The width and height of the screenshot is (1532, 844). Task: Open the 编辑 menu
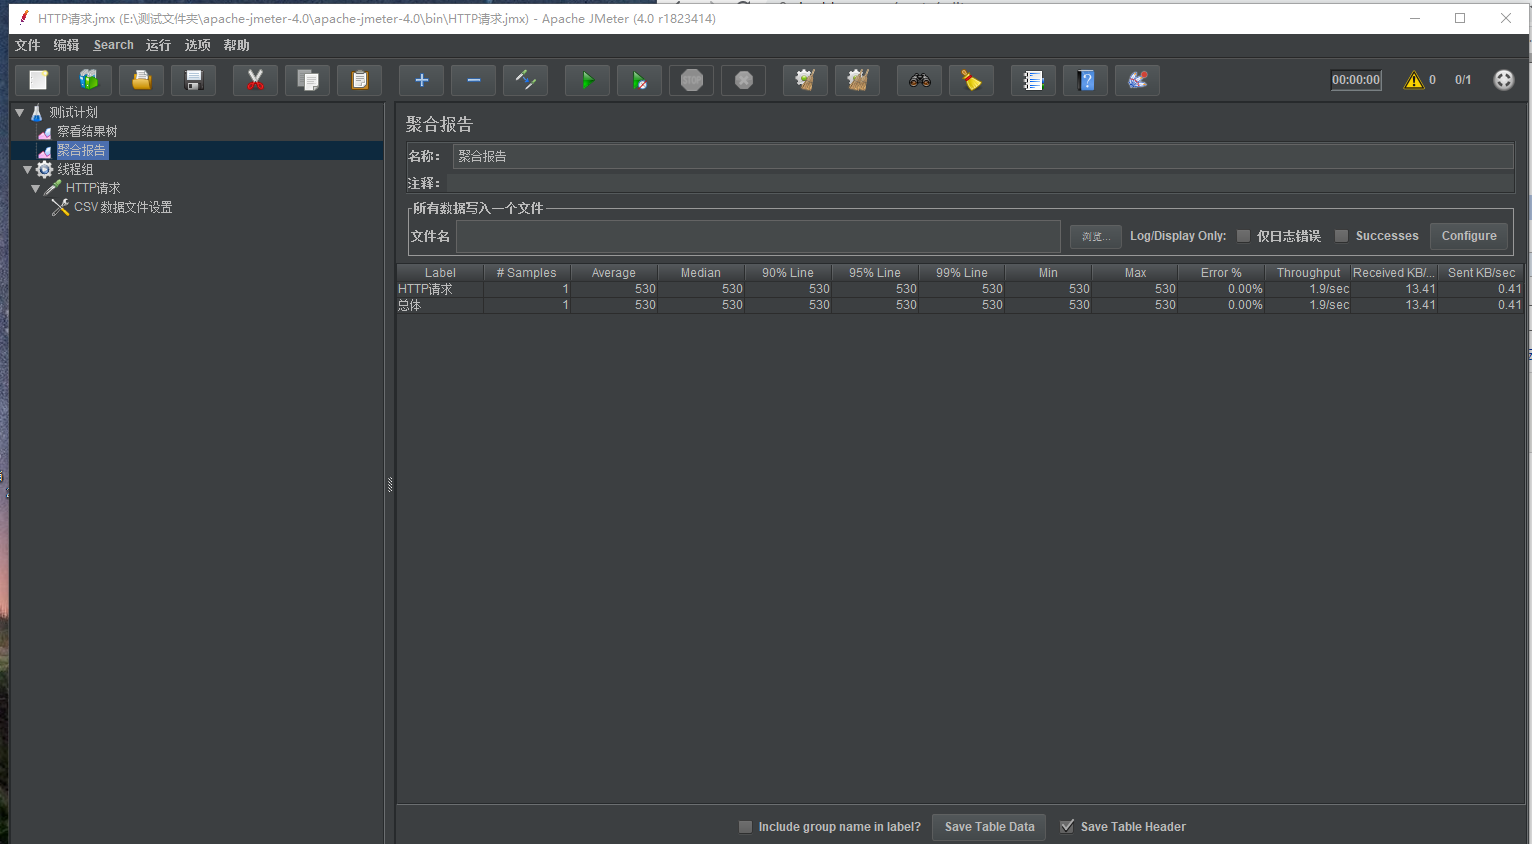click(66, 45)
